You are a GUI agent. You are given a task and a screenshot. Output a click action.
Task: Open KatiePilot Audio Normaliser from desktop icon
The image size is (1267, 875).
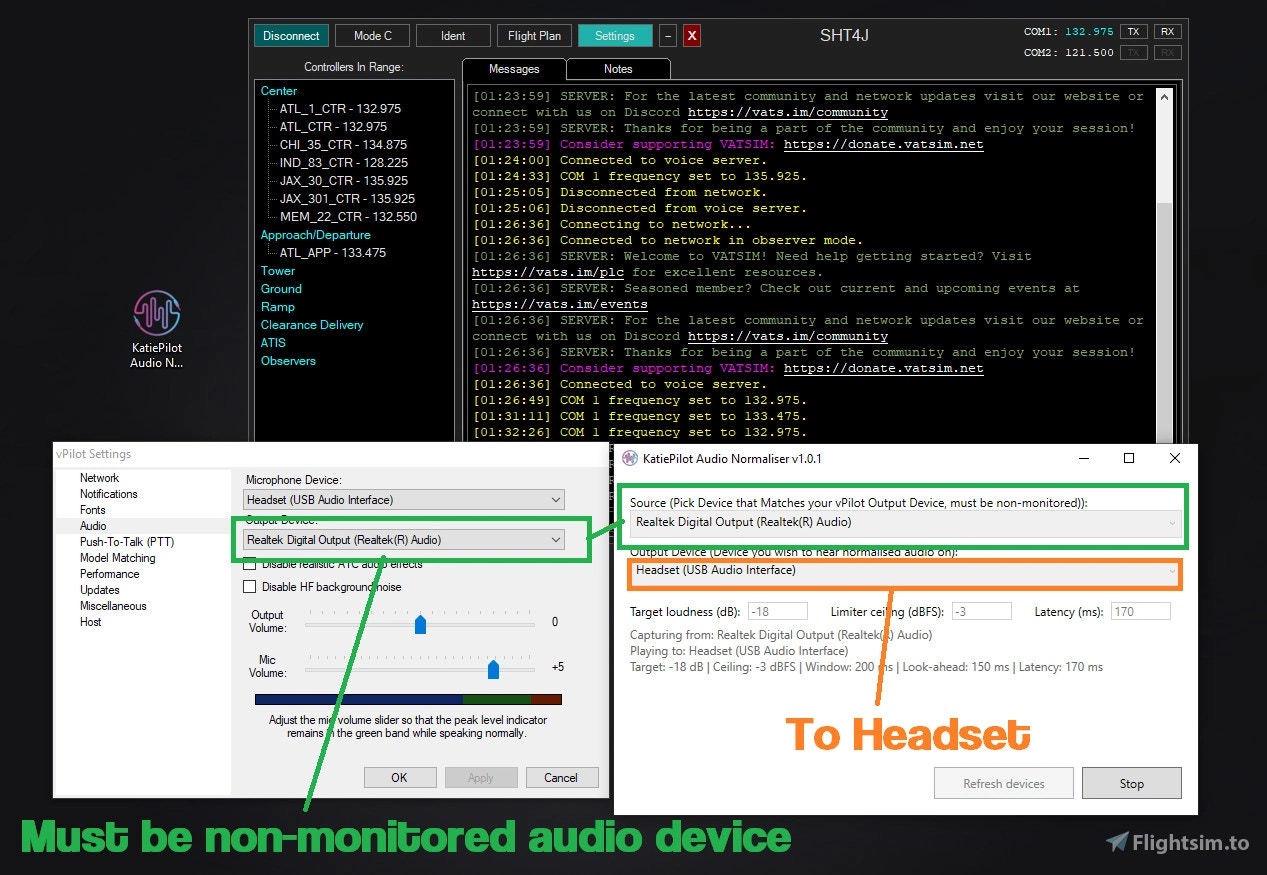tap(156, 311)
